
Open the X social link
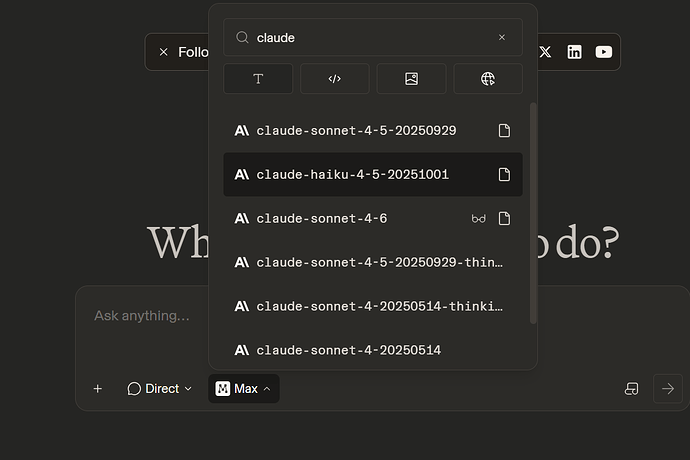tap(545, 52)
